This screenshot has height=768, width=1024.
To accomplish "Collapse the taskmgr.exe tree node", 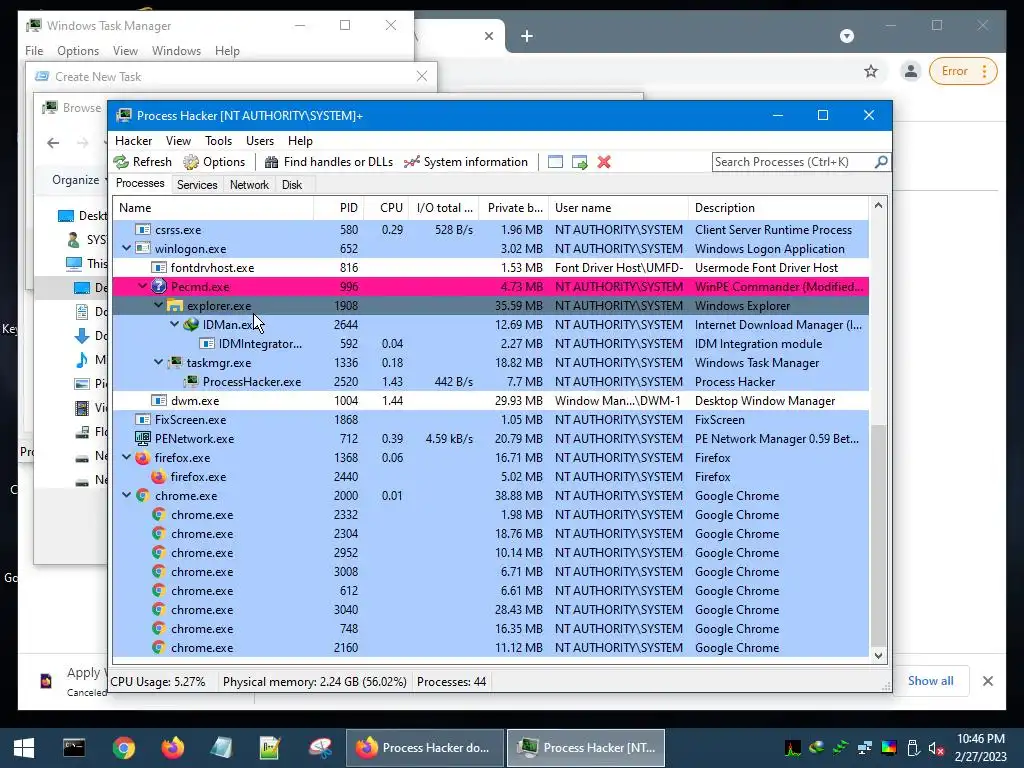I will click(x=159, y=362).
